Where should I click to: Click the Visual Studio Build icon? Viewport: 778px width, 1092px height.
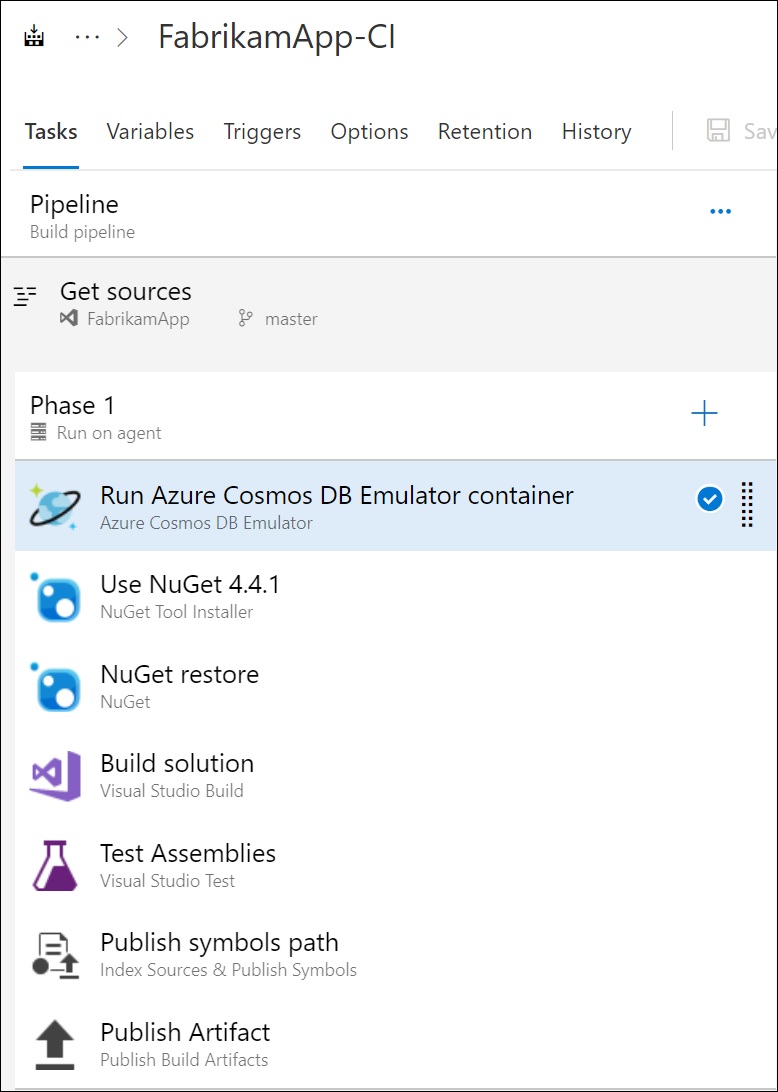[x=54, y=776]
